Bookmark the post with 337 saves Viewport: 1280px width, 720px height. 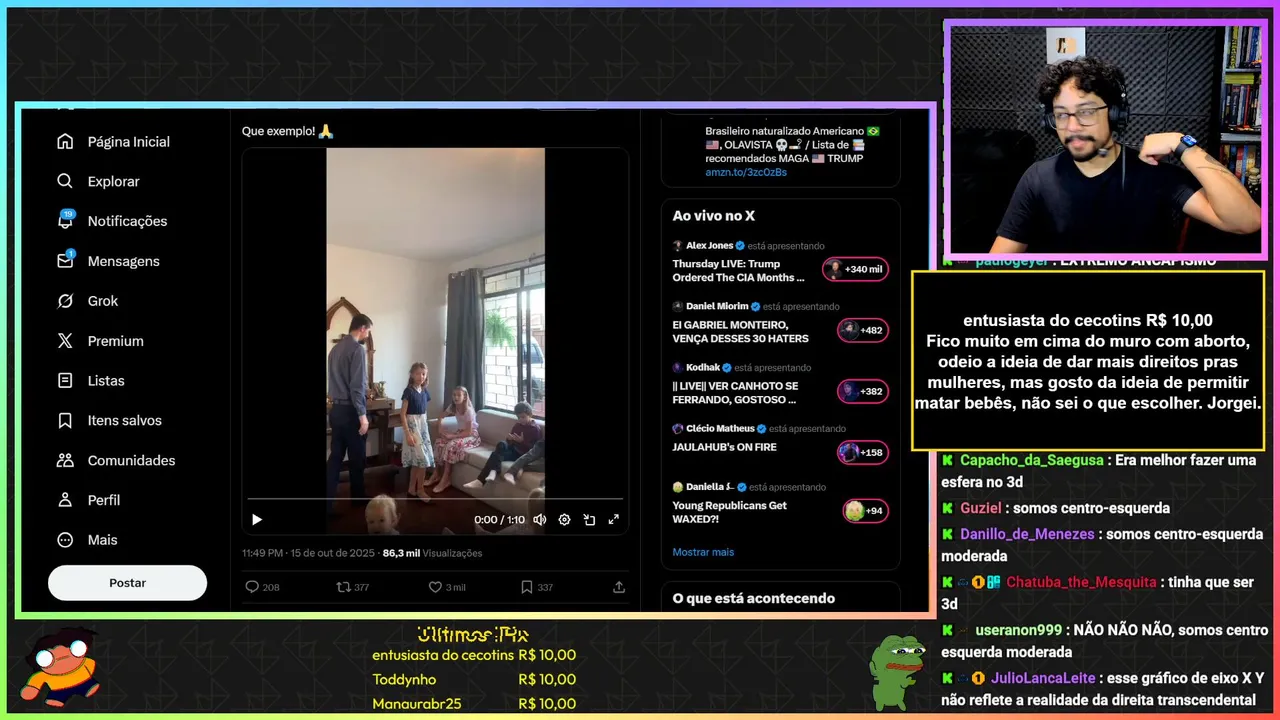[537, 587]
